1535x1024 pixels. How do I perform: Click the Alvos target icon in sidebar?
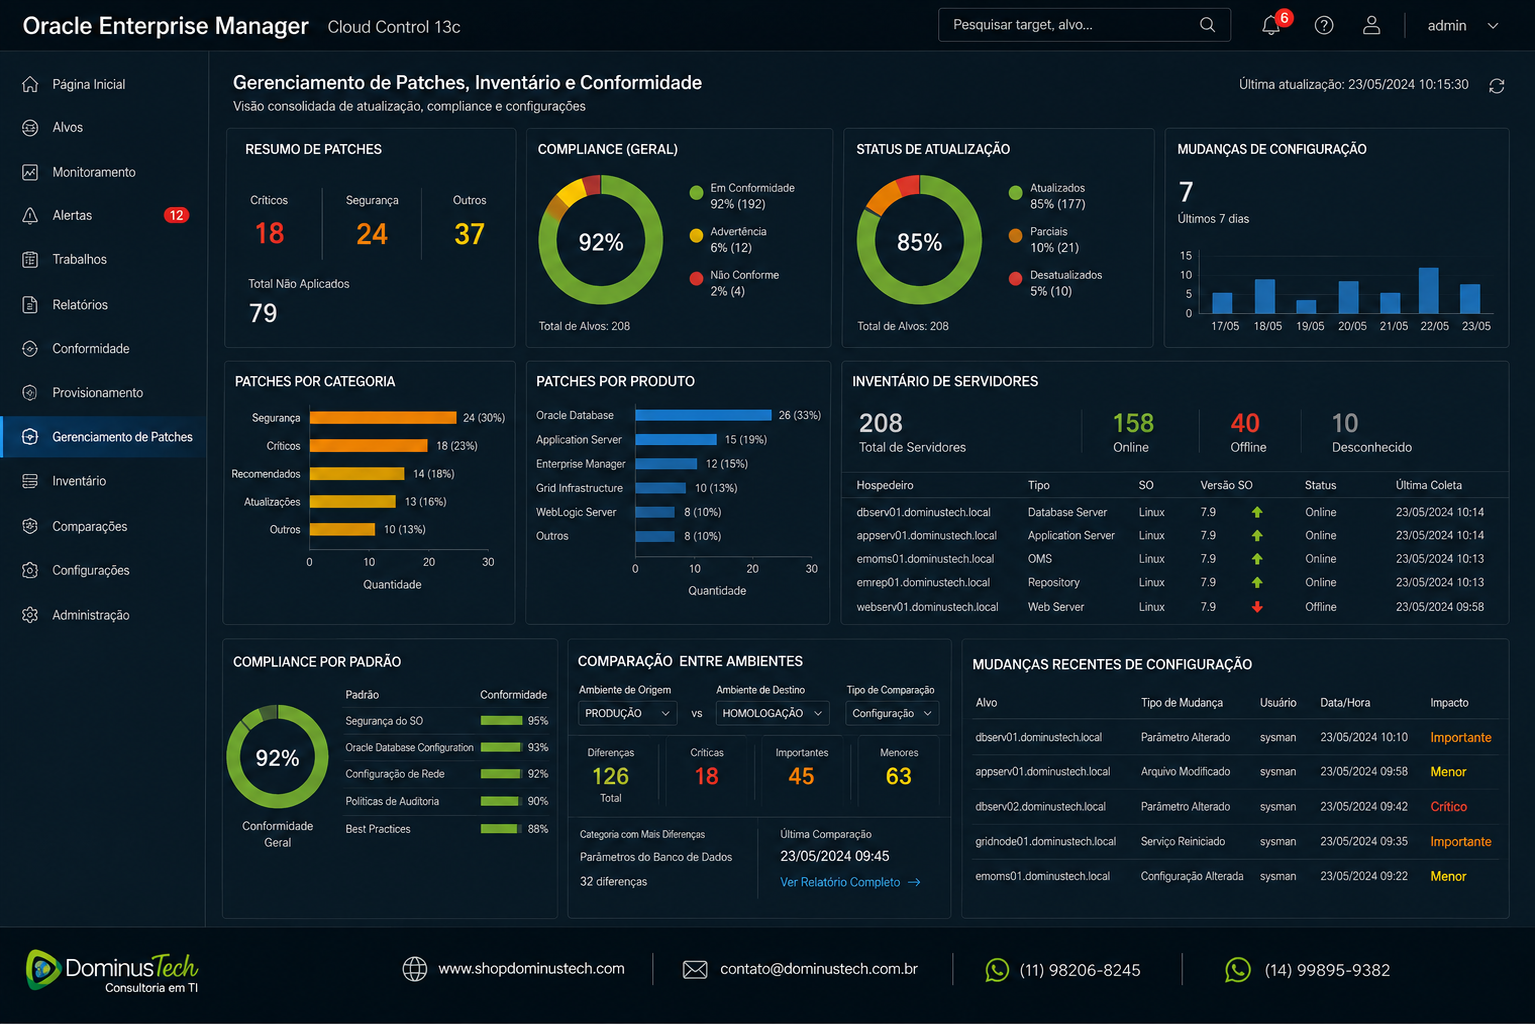coord(30,127)
